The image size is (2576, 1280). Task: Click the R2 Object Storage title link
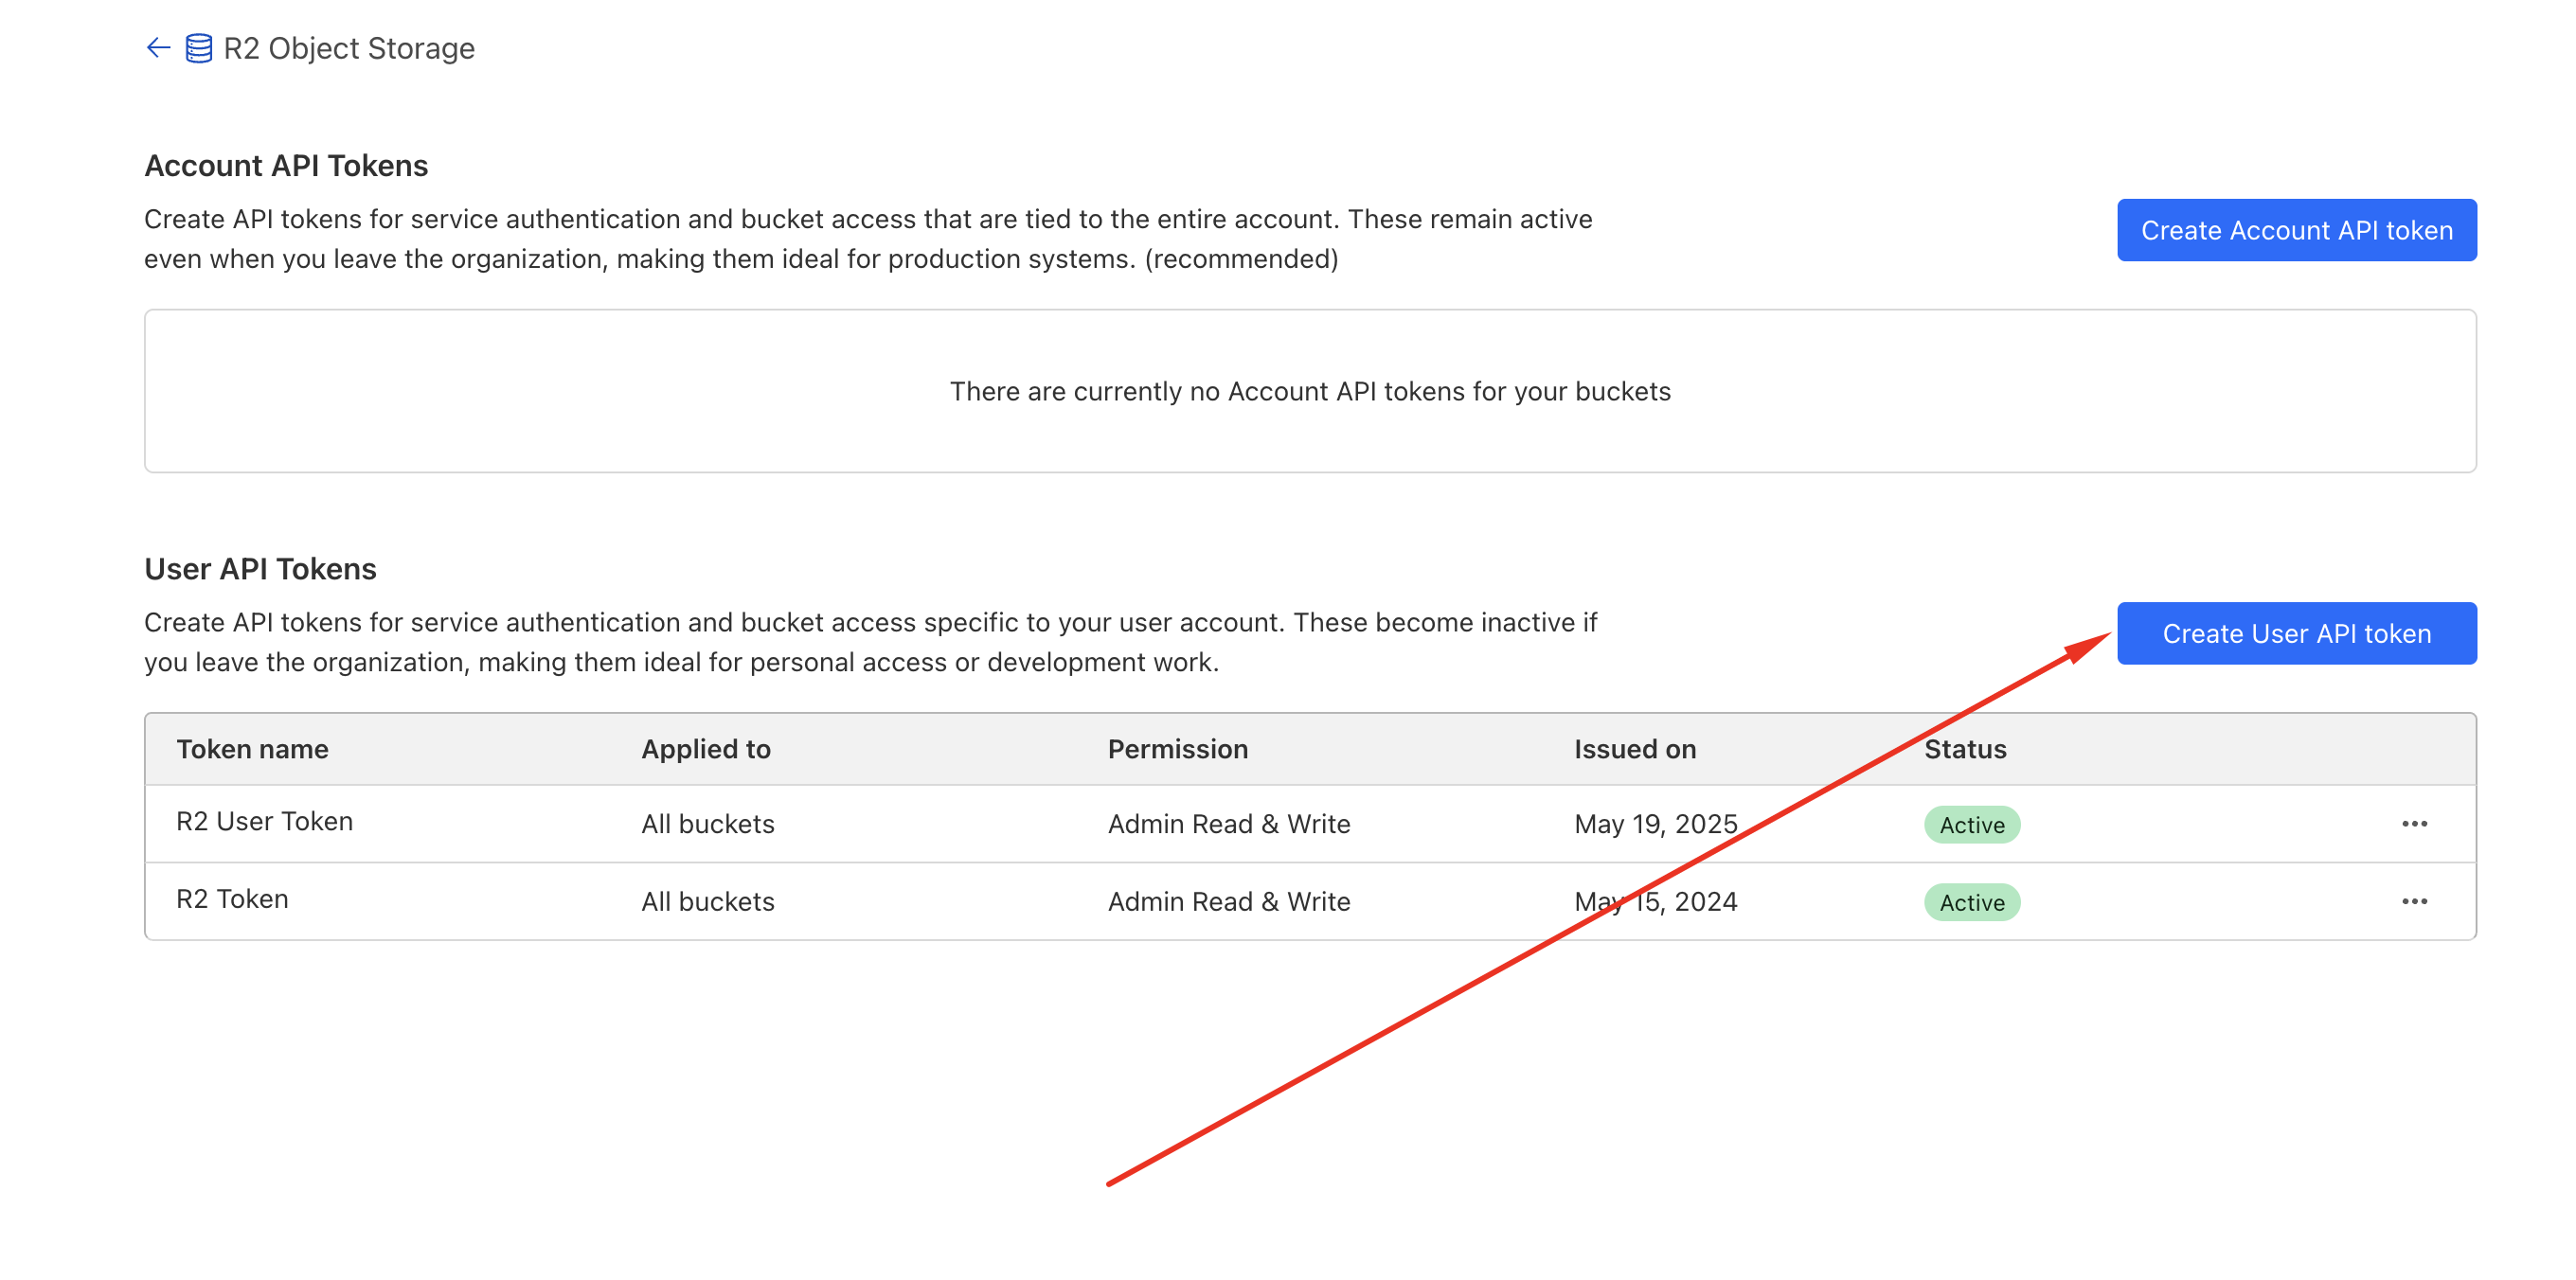click(348, 47)
